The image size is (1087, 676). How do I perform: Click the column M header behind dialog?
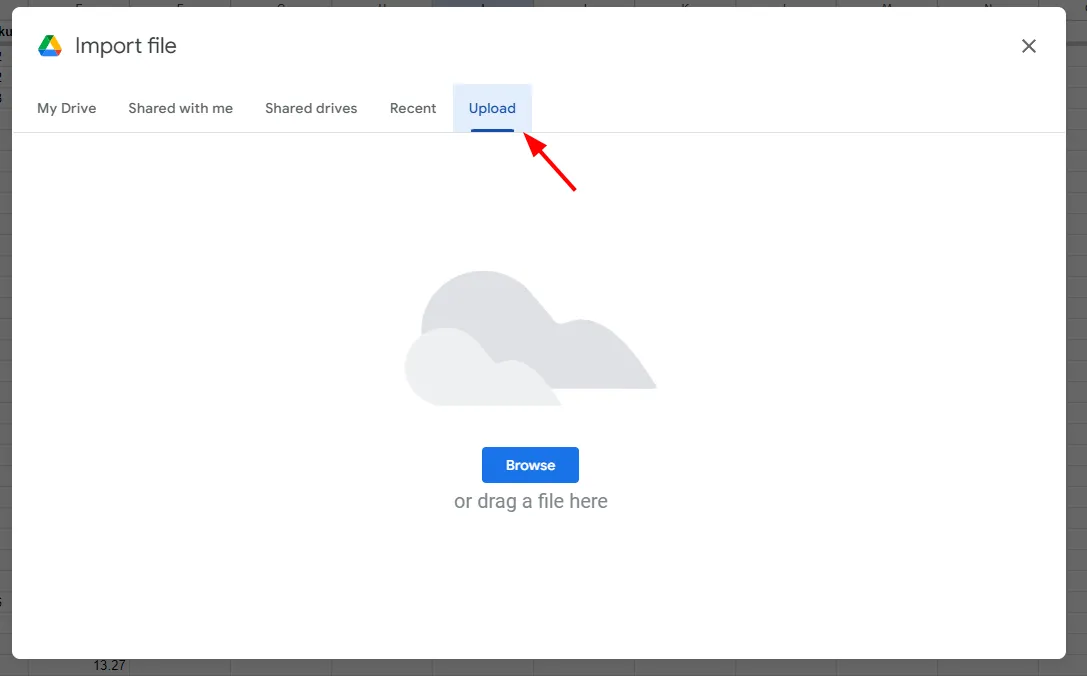click(887, 4)
